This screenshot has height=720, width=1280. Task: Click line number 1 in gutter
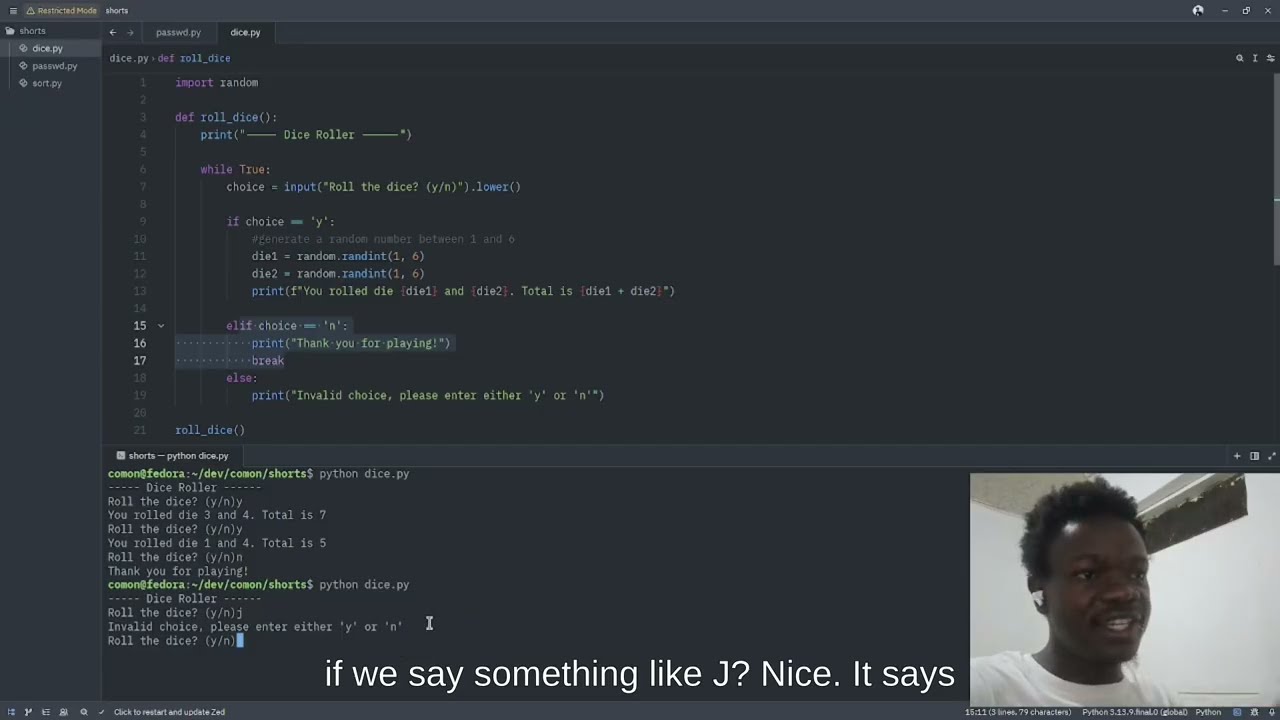coord(143,83)
